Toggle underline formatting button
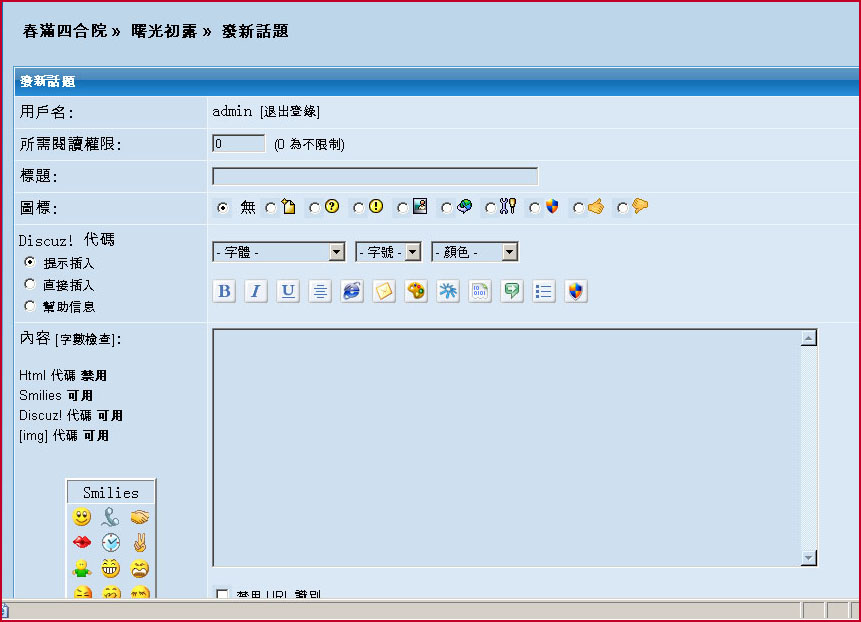The image size is (861, 622). click(x=288, y=291)
